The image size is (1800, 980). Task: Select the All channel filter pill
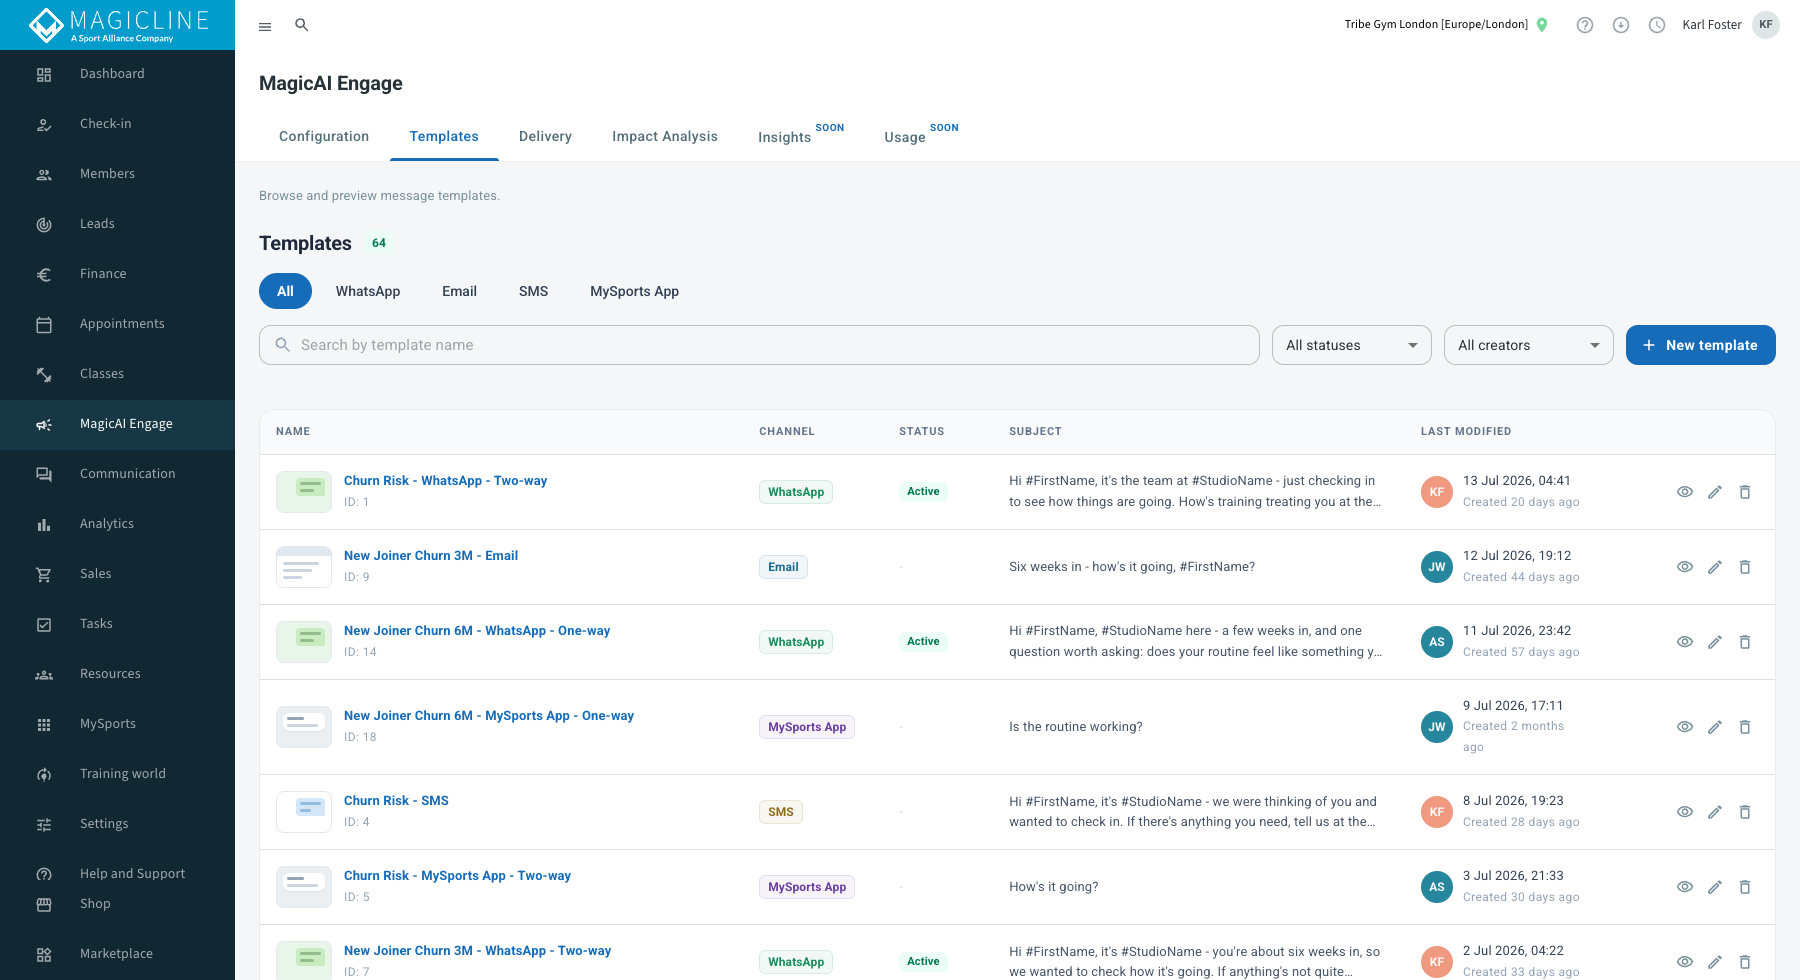285,291
